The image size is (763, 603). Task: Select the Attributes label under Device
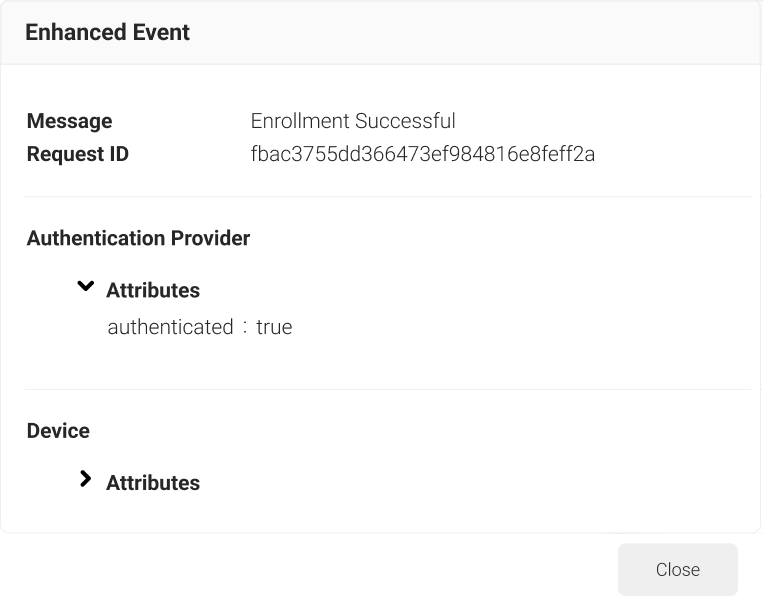pos(153,483)
